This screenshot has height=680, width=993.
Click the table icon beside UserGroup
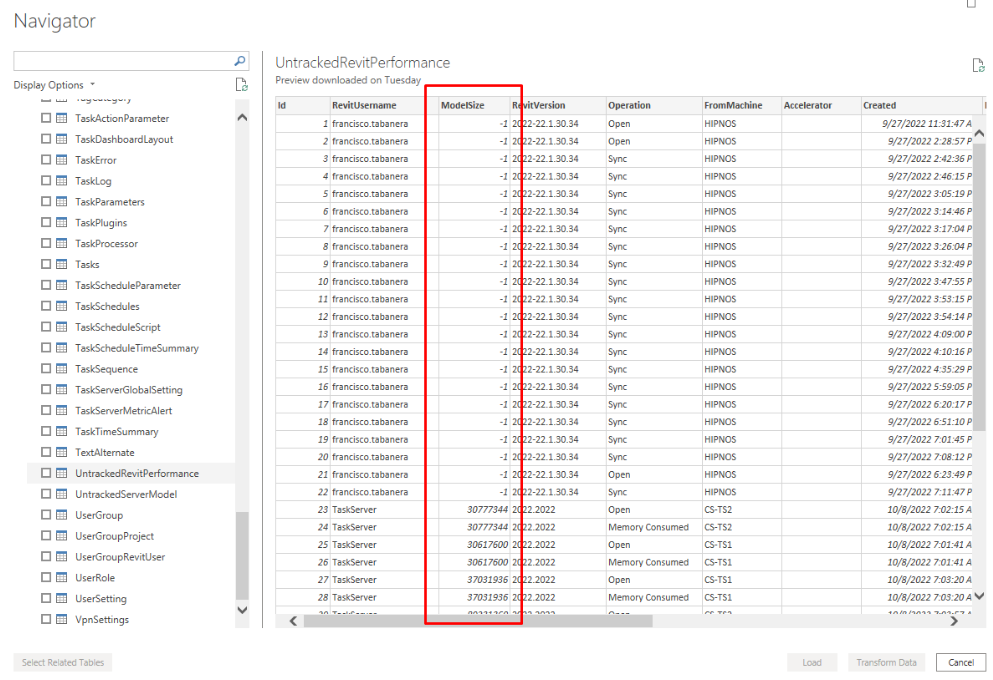[x=61, y=515]
